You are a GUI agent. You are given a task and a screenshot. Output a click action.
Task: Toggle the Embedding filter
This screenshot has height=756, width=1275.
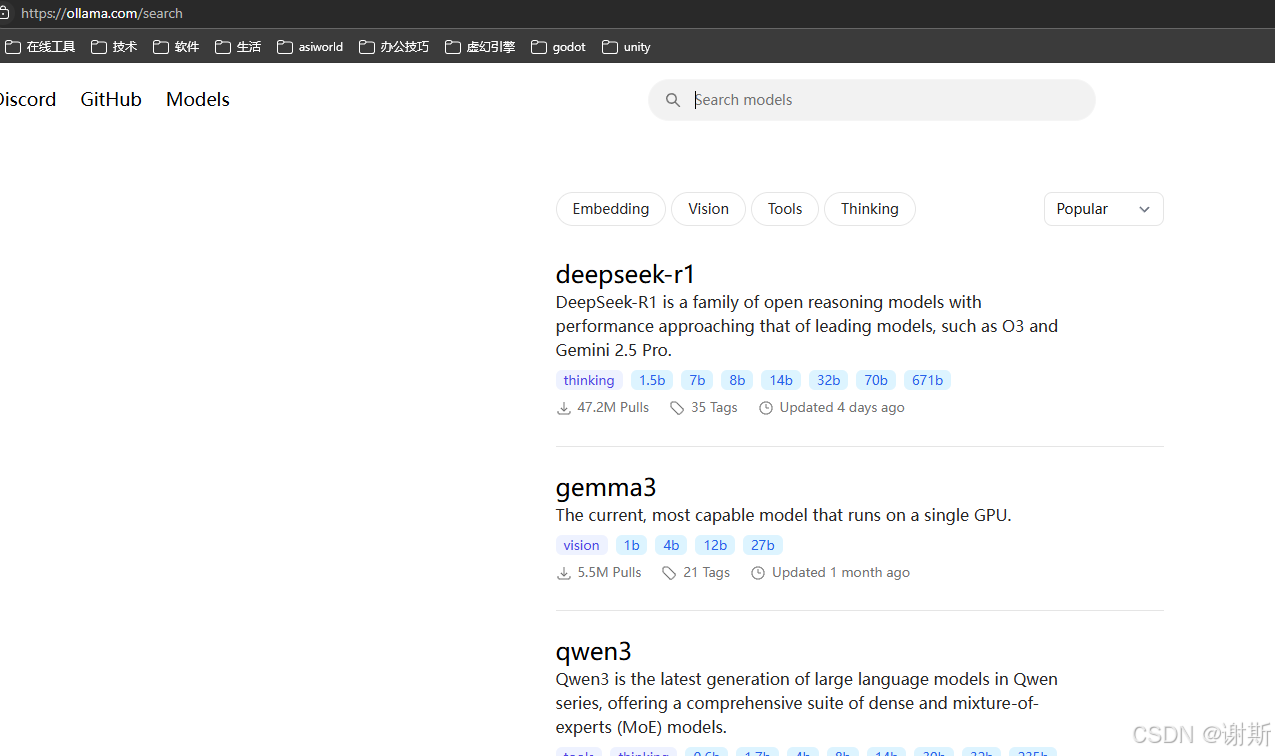coord(611,209)
